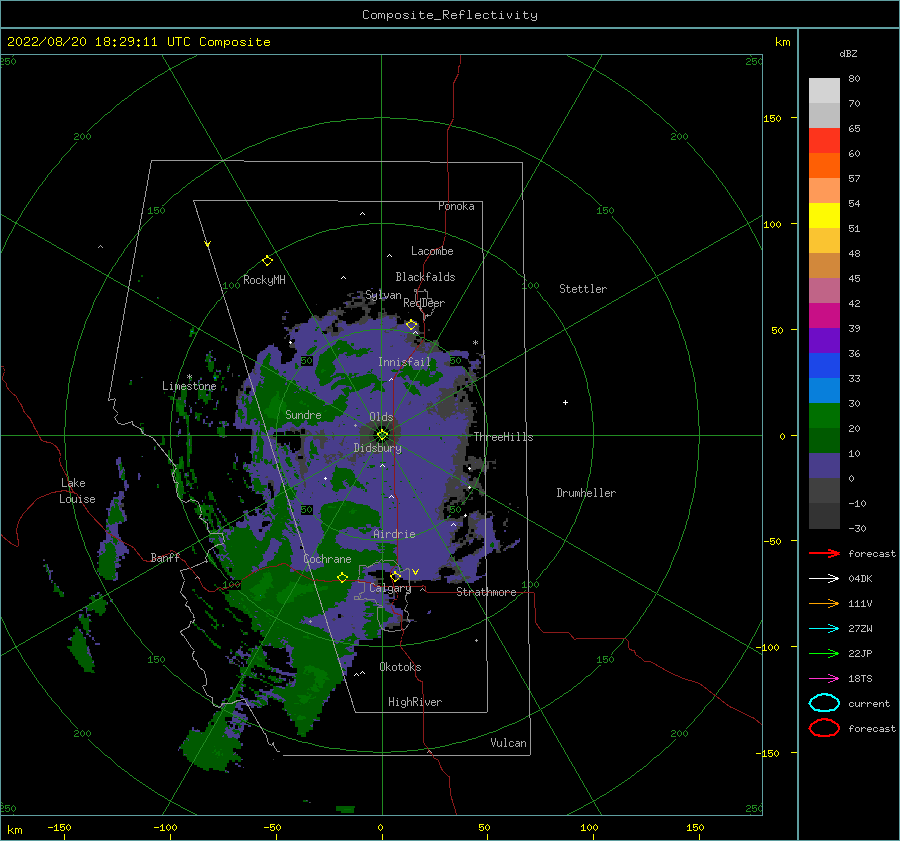The width and height of the screenshot is (900, 841).
Task: Pick the red 65–60 dBZ color swatch
Action: [824, 141]
